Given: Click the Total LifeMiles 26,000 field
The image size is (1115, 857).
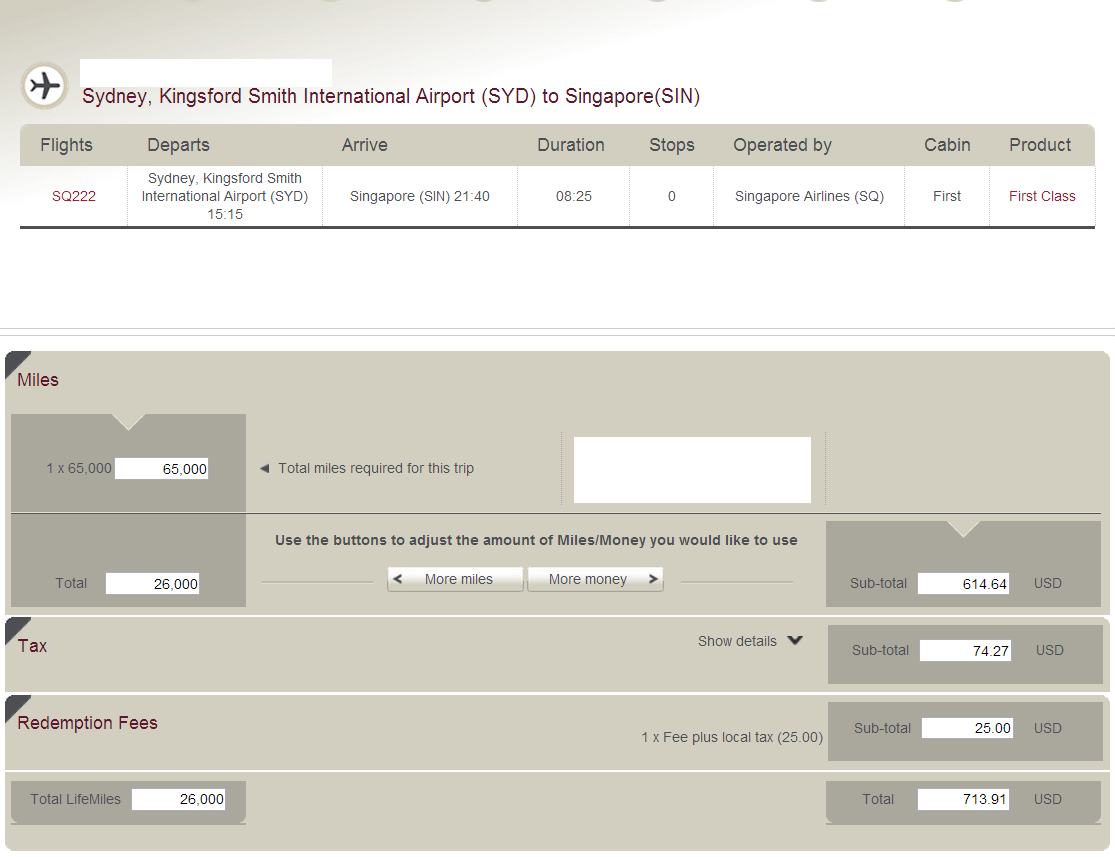Looking at the screenshot, I should pyautogui.click(x=178, y=799).
